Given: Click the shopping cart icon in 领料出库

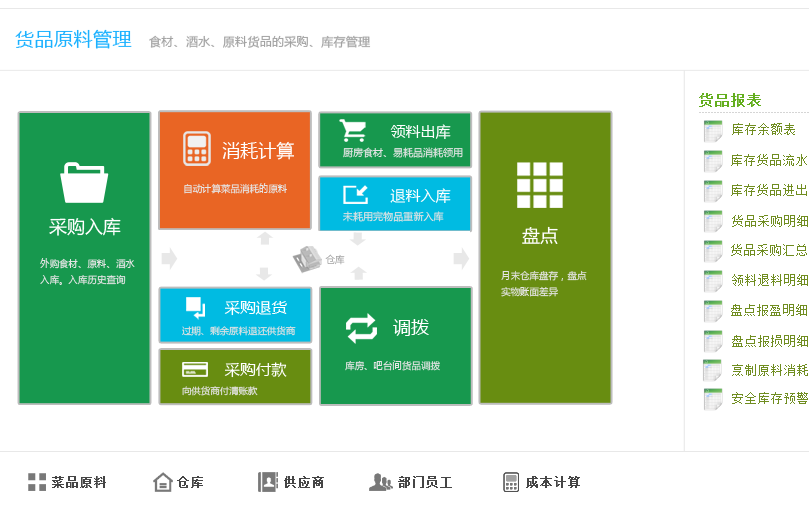Looking at the screenshot, I should (x=353, y=131).
